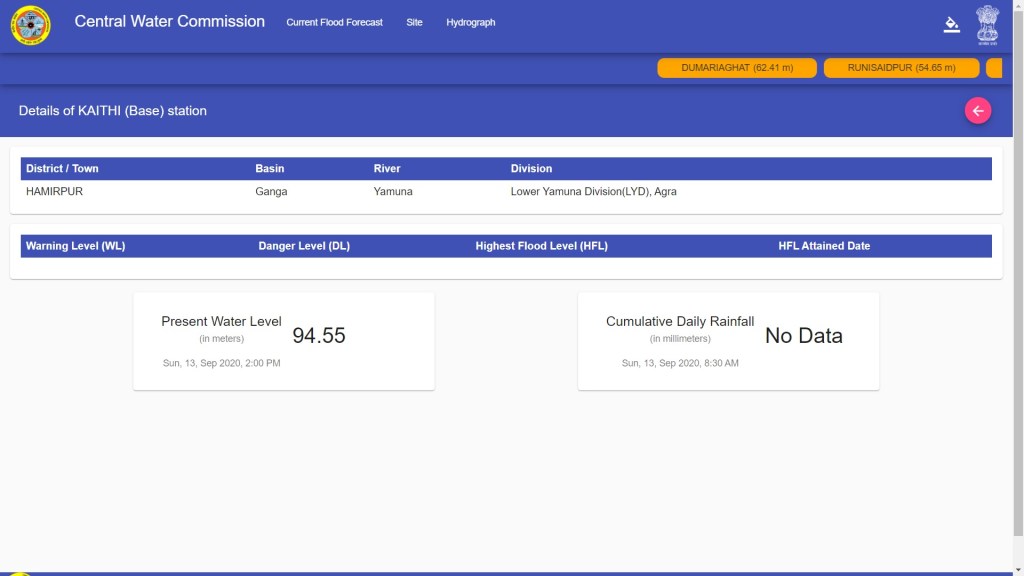Go back using the pink arrow button
The image size is (1024, 576).
977,111
